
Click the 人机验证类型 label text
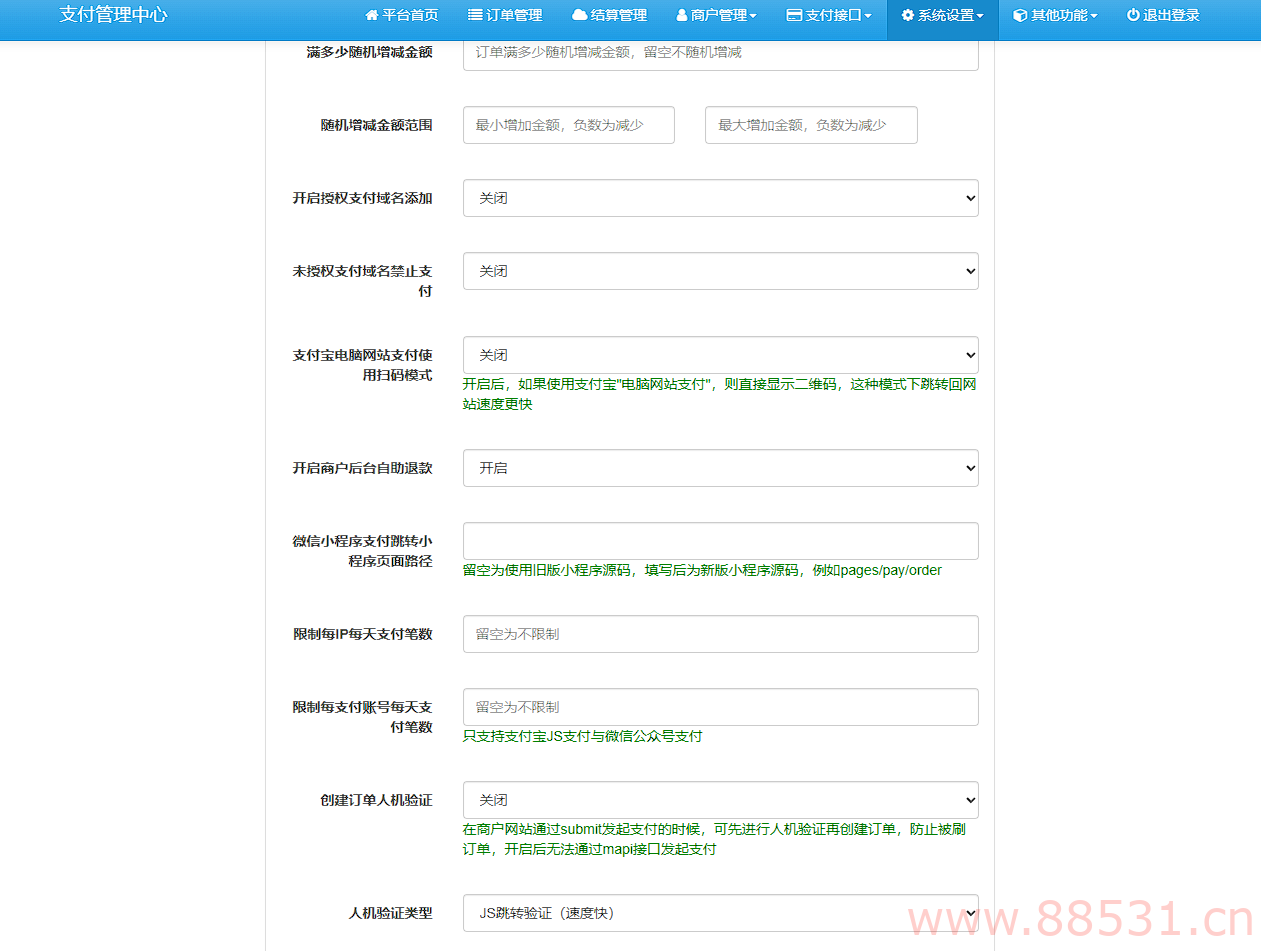click(390, 913)
